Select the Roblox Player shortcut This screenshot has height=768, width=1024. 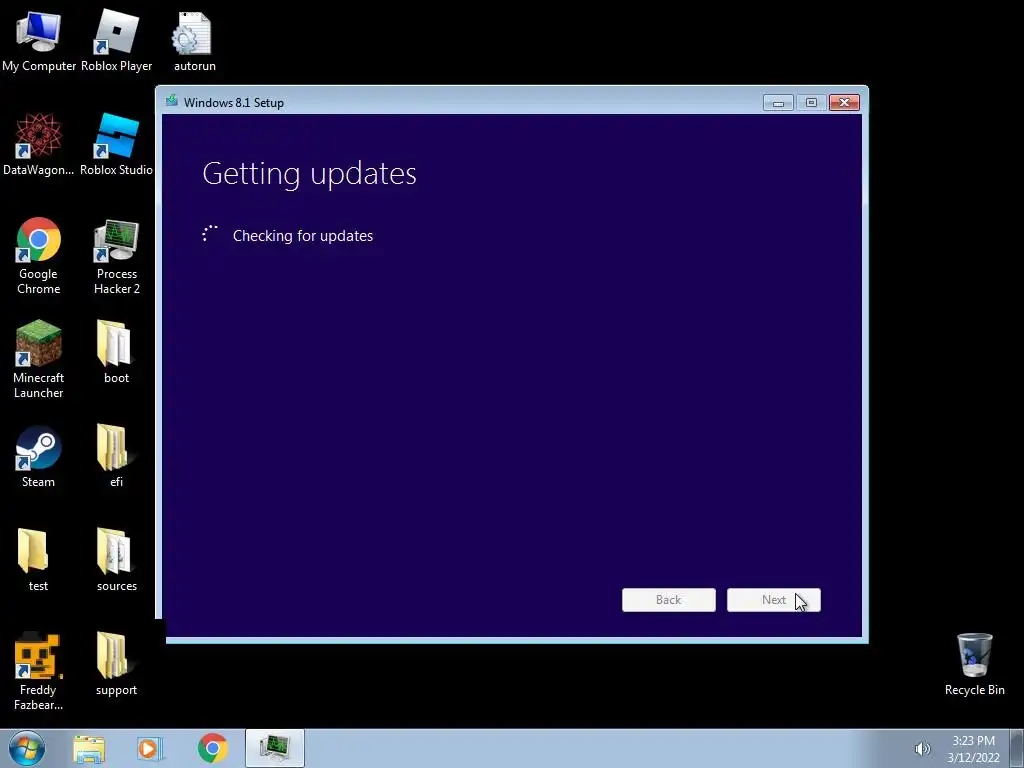(x=116, y=40)
